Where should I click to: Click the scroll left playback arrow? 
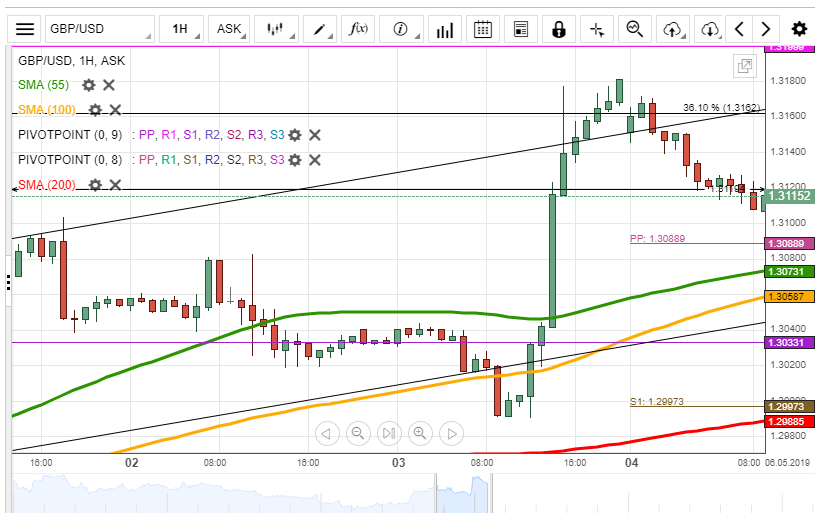click(327, 434)
